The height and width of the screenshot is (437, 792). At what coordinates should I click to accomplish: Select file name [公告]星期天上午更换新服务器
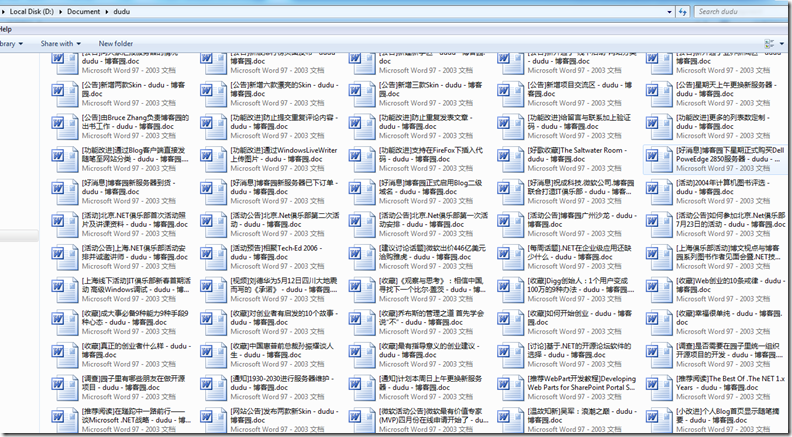(x=726, y=89)
